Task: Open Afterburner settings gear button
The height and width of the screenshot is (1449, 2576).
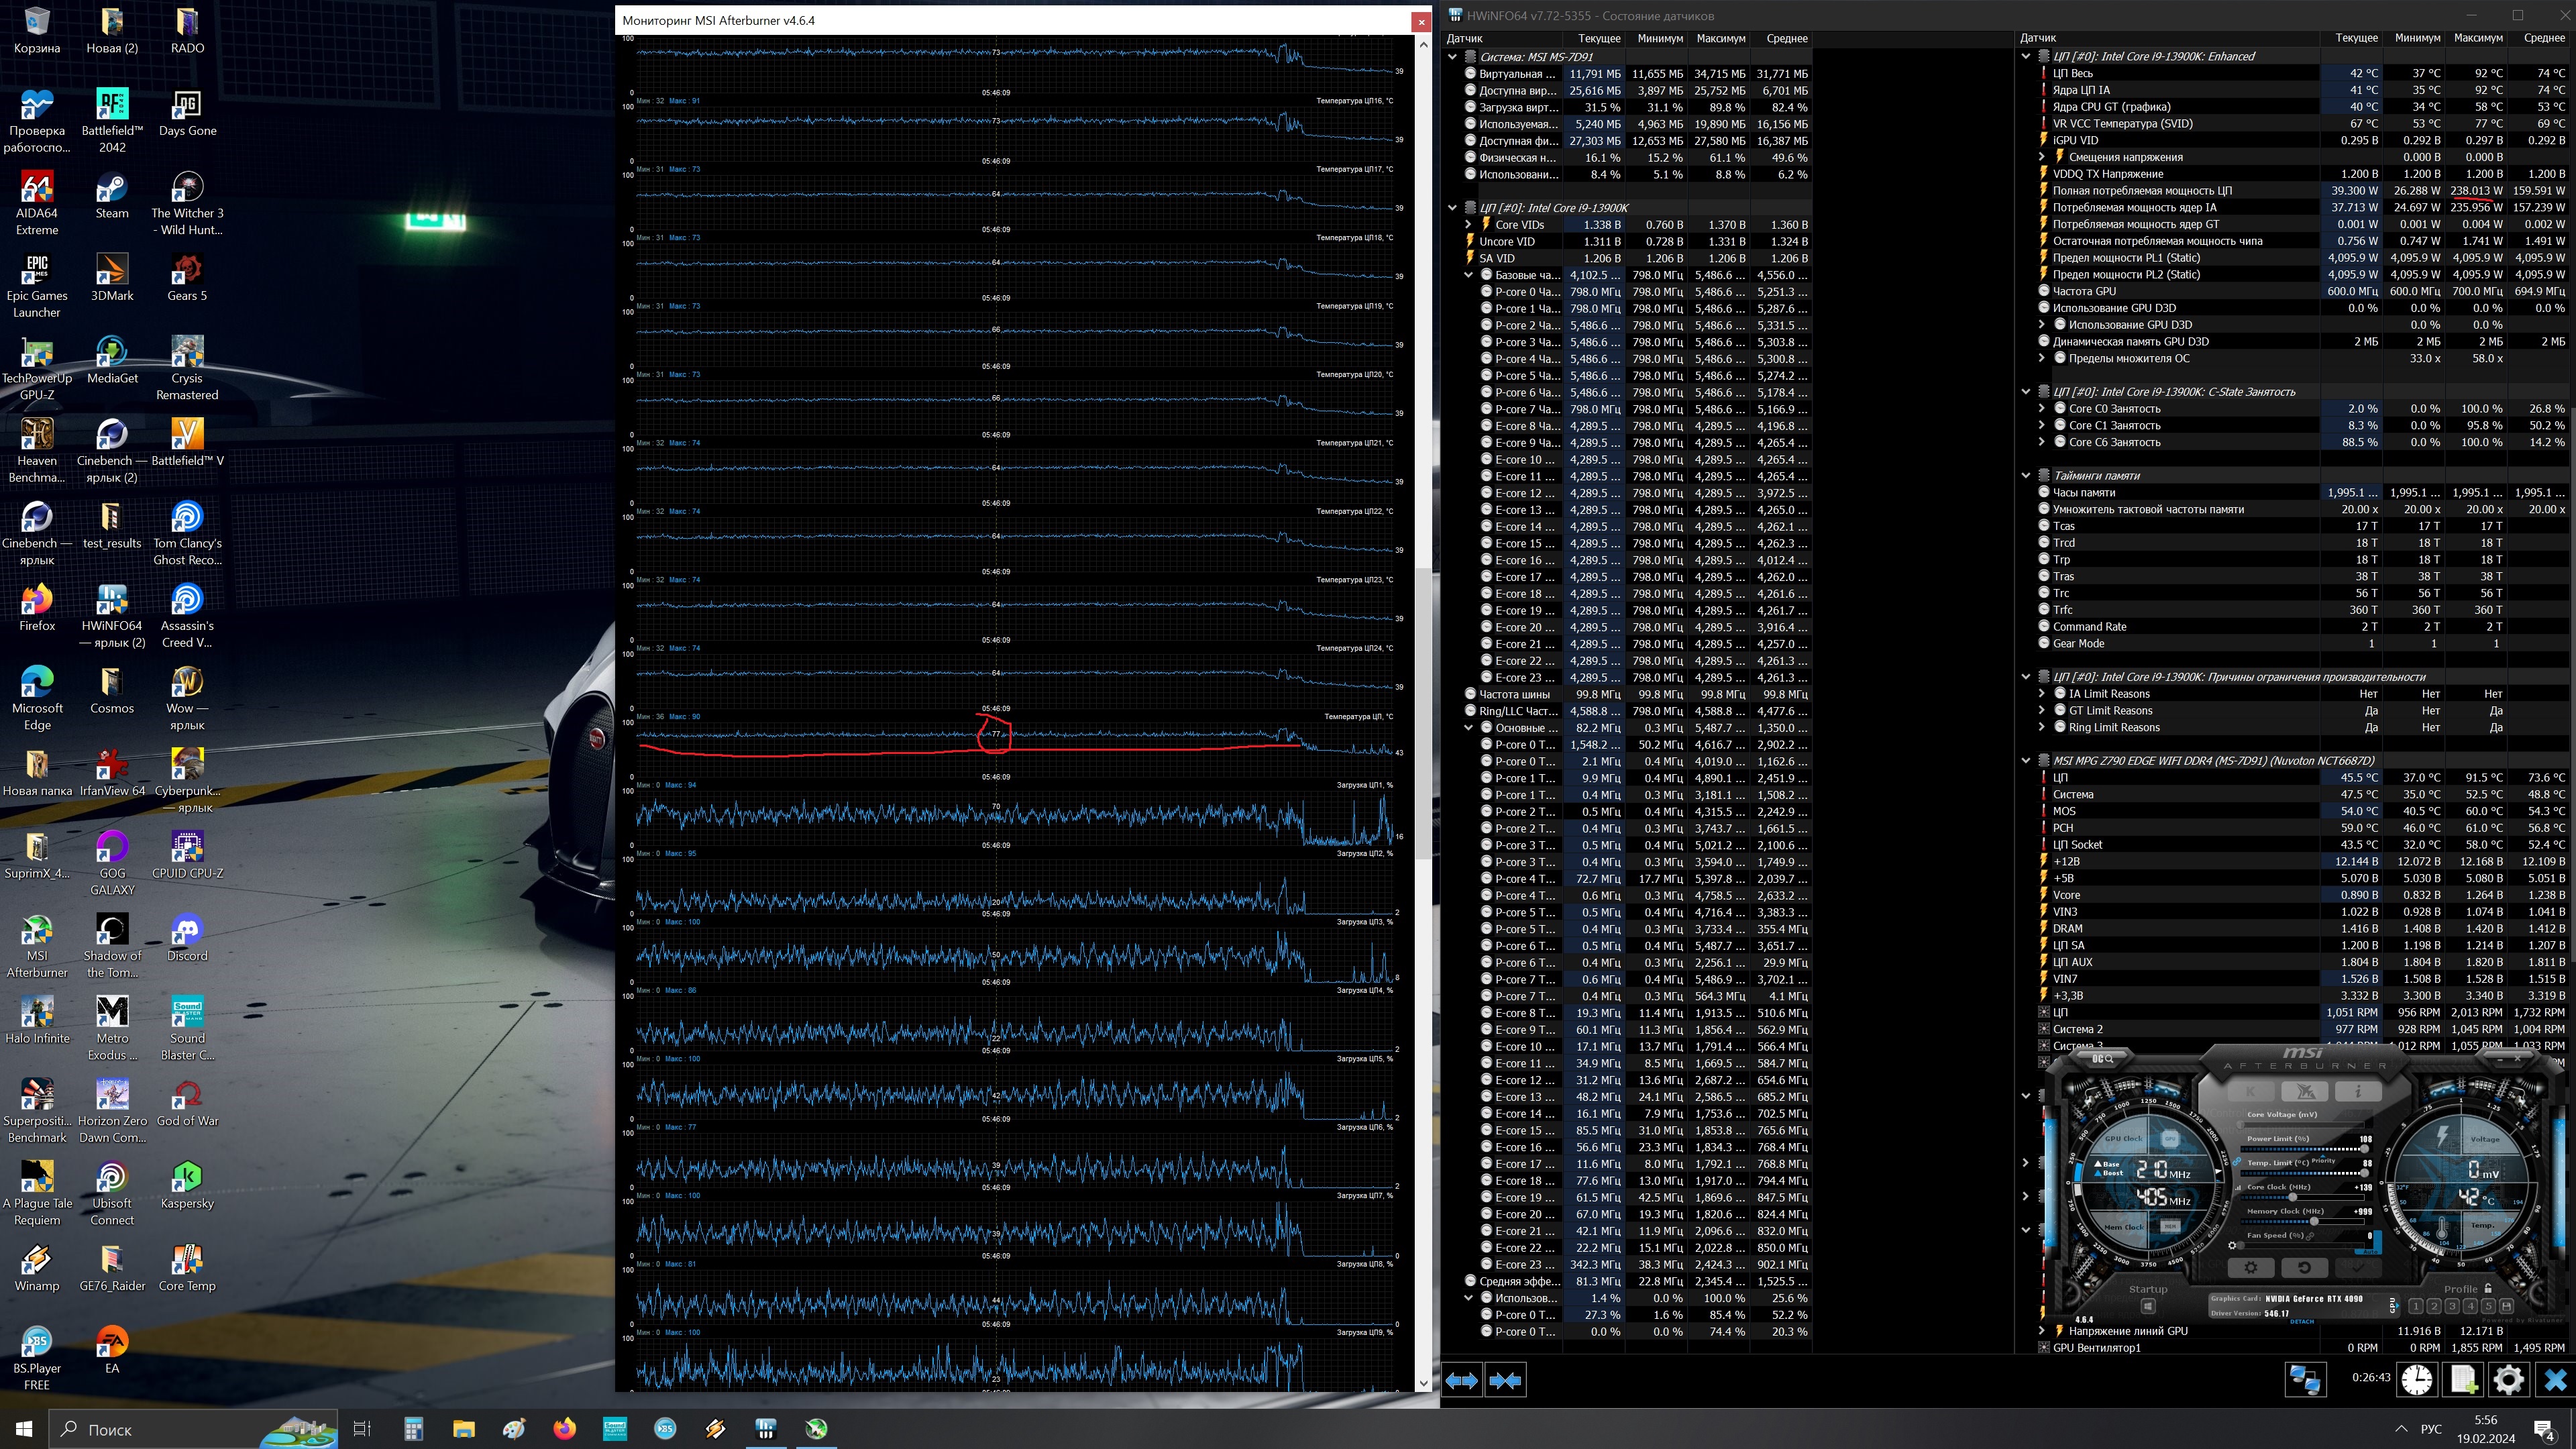Action: [2250, 1267]
